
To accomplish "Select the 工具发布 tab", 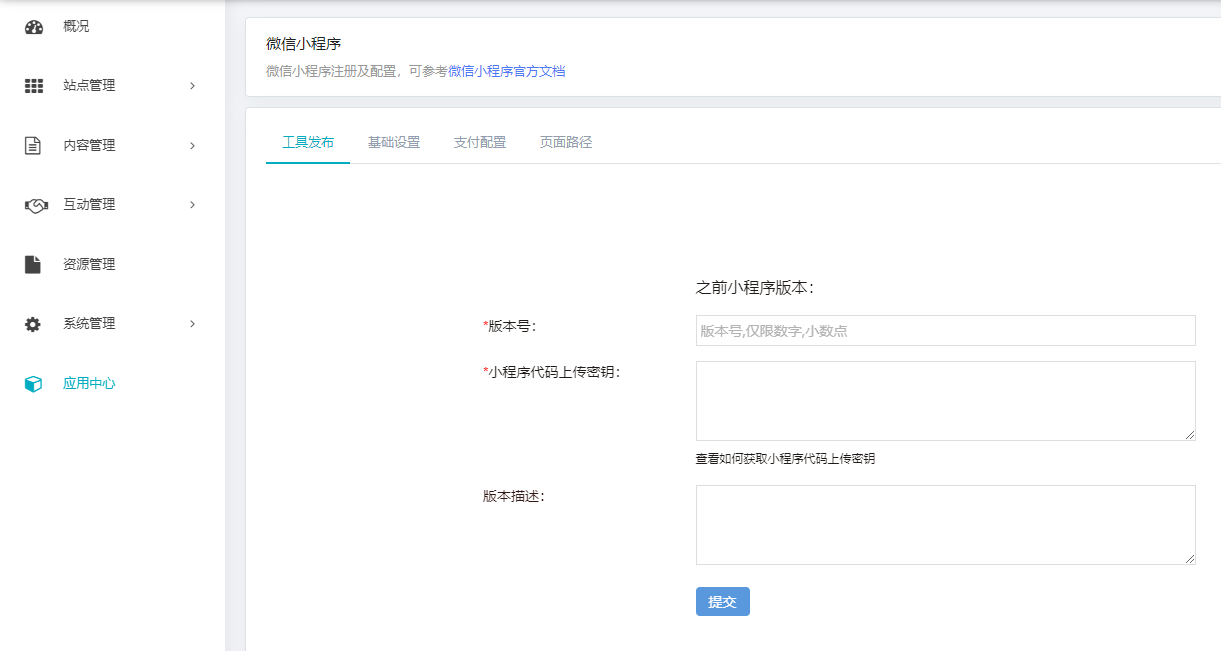I will pos(308,142).
